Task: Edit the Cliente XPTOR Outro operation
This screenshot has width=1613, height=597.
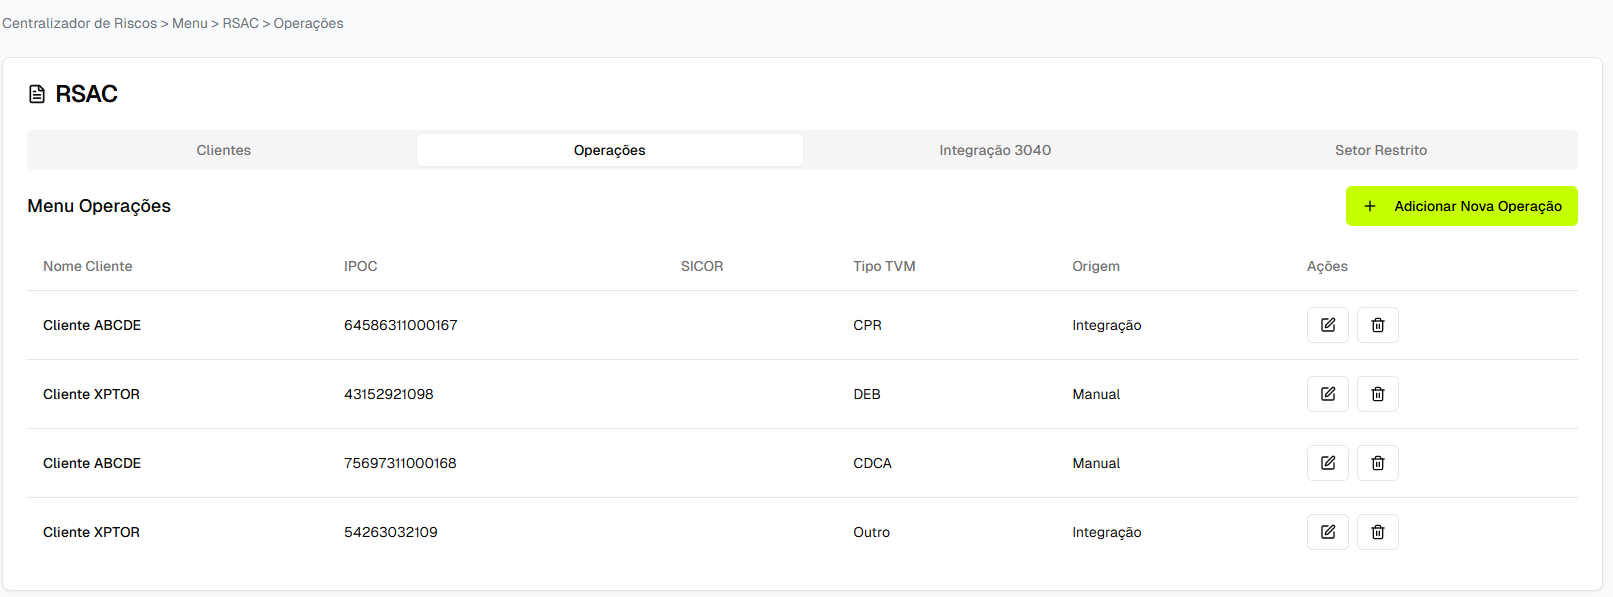Action: (1327, 532)
